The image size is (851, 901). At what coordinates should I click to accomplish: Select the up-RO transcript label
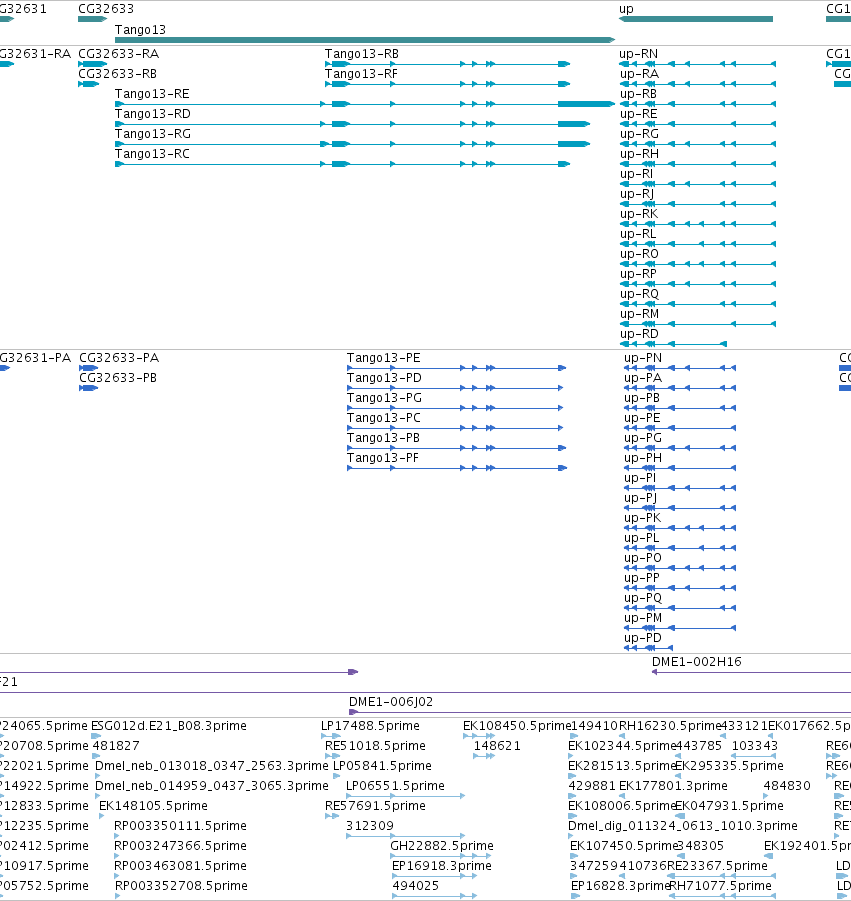[639, 254]
